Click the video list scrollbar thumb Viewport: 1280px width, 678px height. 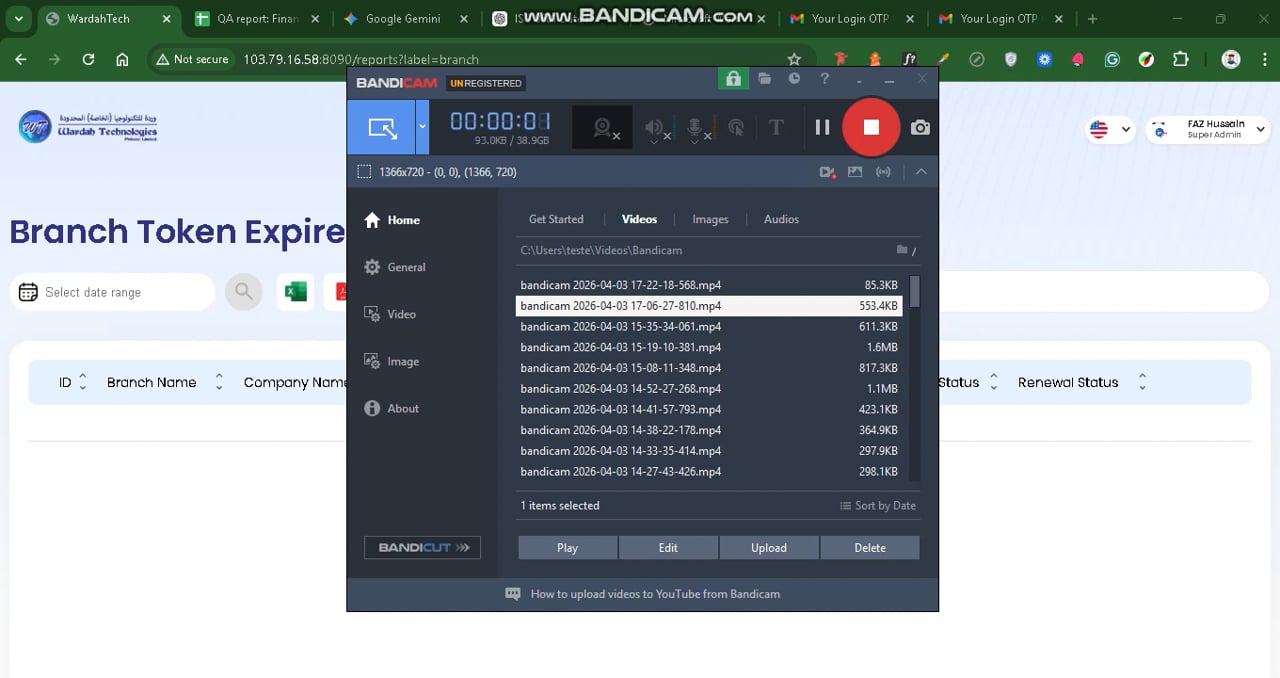click(x=914, y=291)
